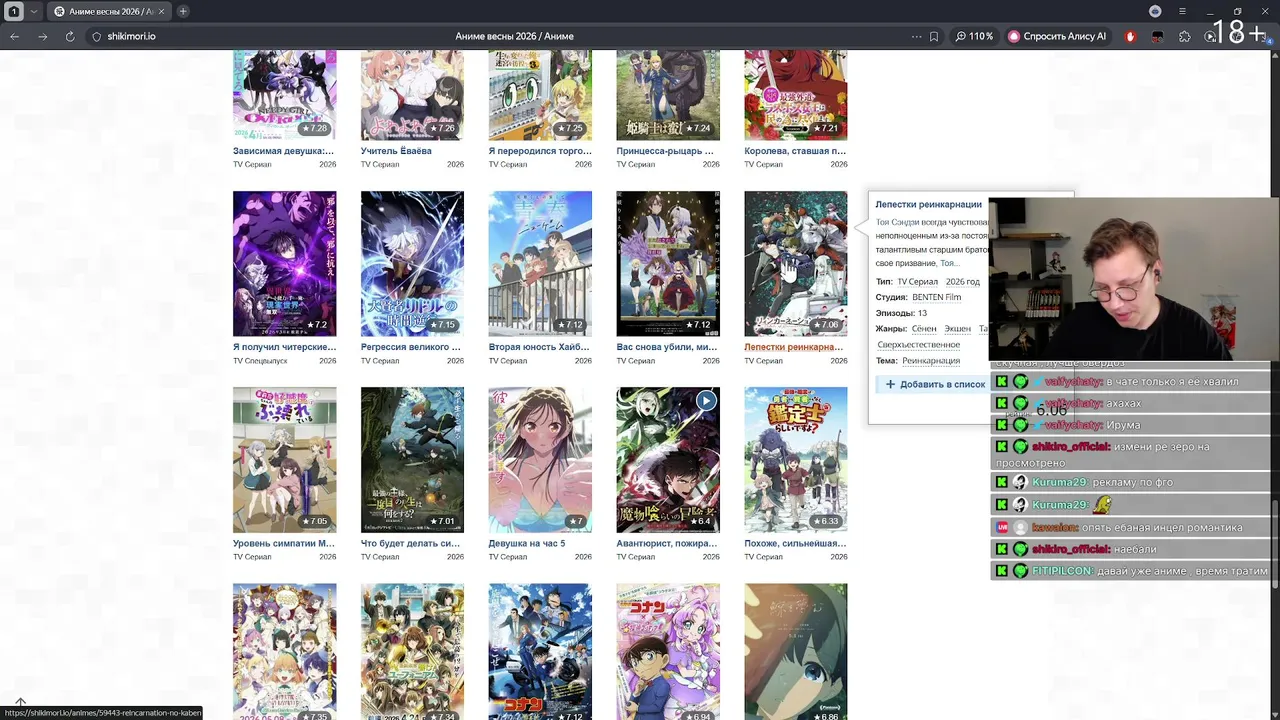Select the Аниме весны 2026 tab
Screen dimensions: 1280x720
point(109,11)
